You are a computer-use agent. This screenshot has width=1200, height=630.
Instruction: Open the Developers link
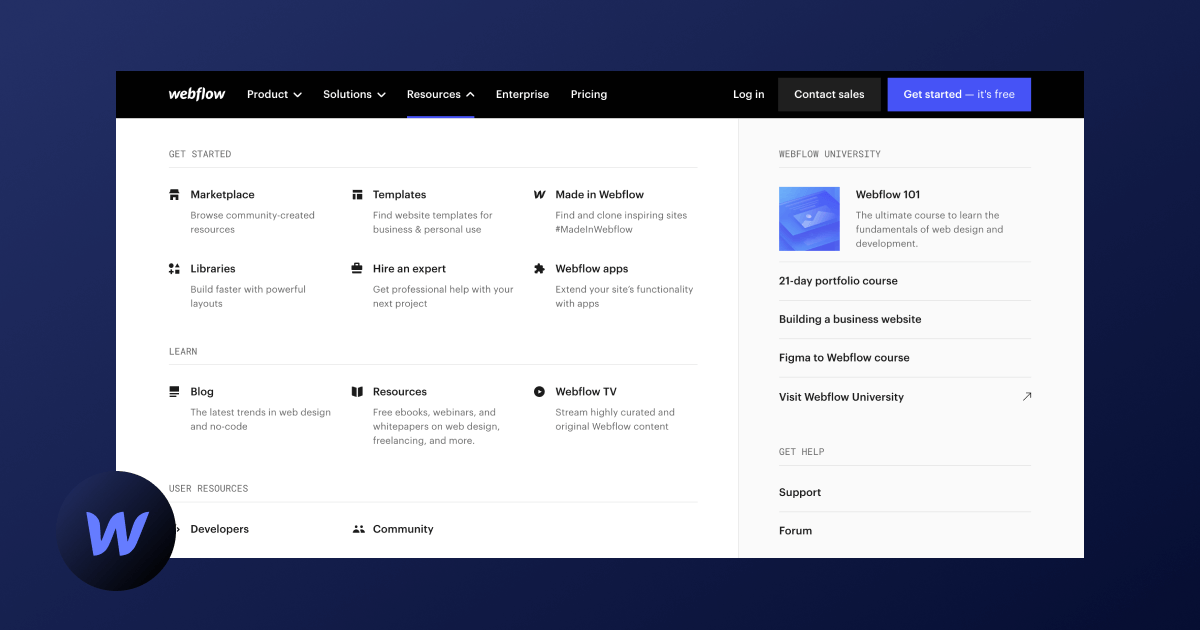click(x=219, y=529)
